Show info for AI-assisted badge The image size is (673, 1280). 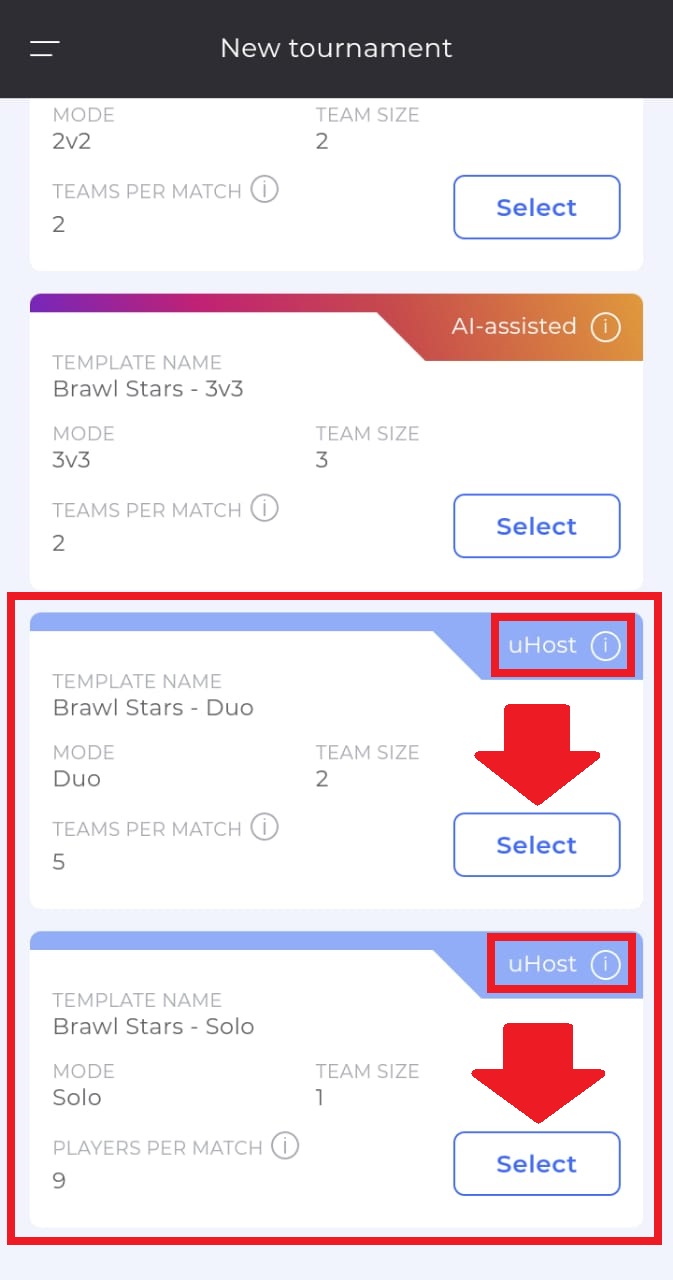coord(605,326)
